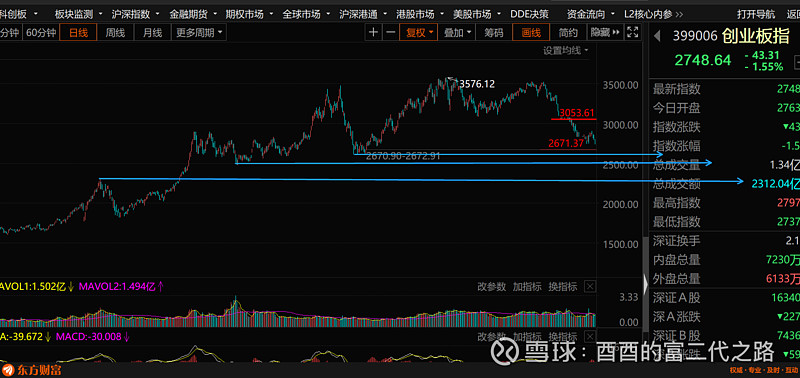
Task: Open 美股市场 menu
Action: tap(477, 14)
